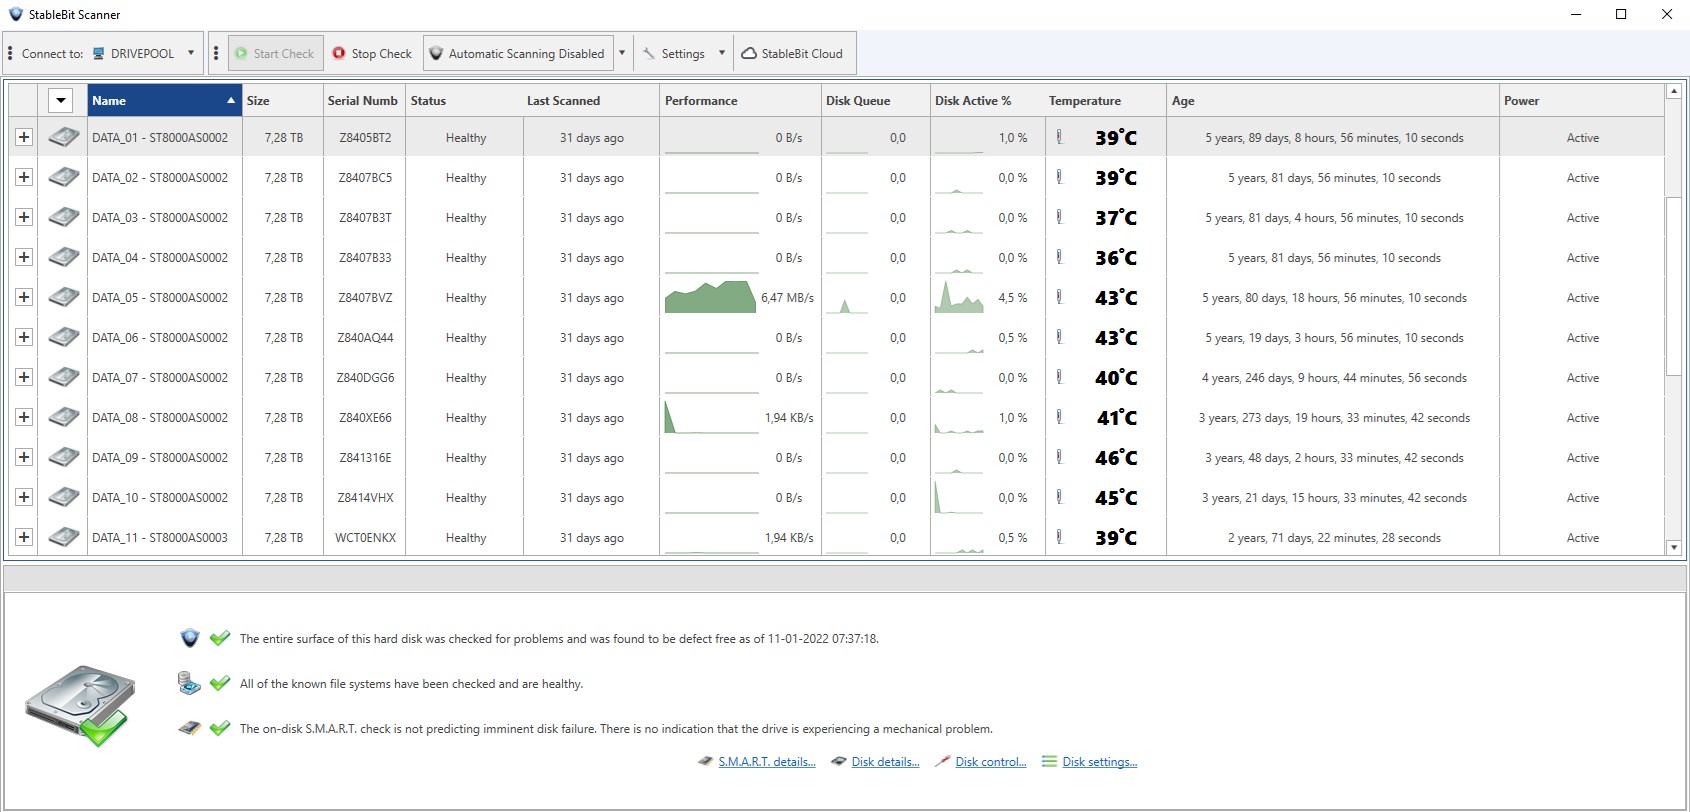Click the disk icon for DATA_03
This screenshot has width=1690, height=812.
point(64,217)
